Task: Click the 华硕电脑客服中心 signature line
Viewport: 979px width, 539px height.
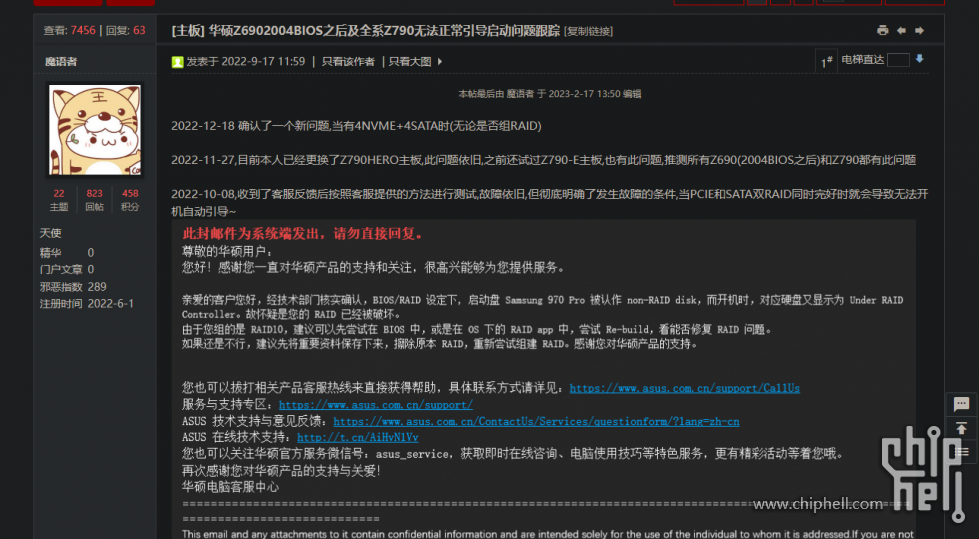Action: point(230,487)
